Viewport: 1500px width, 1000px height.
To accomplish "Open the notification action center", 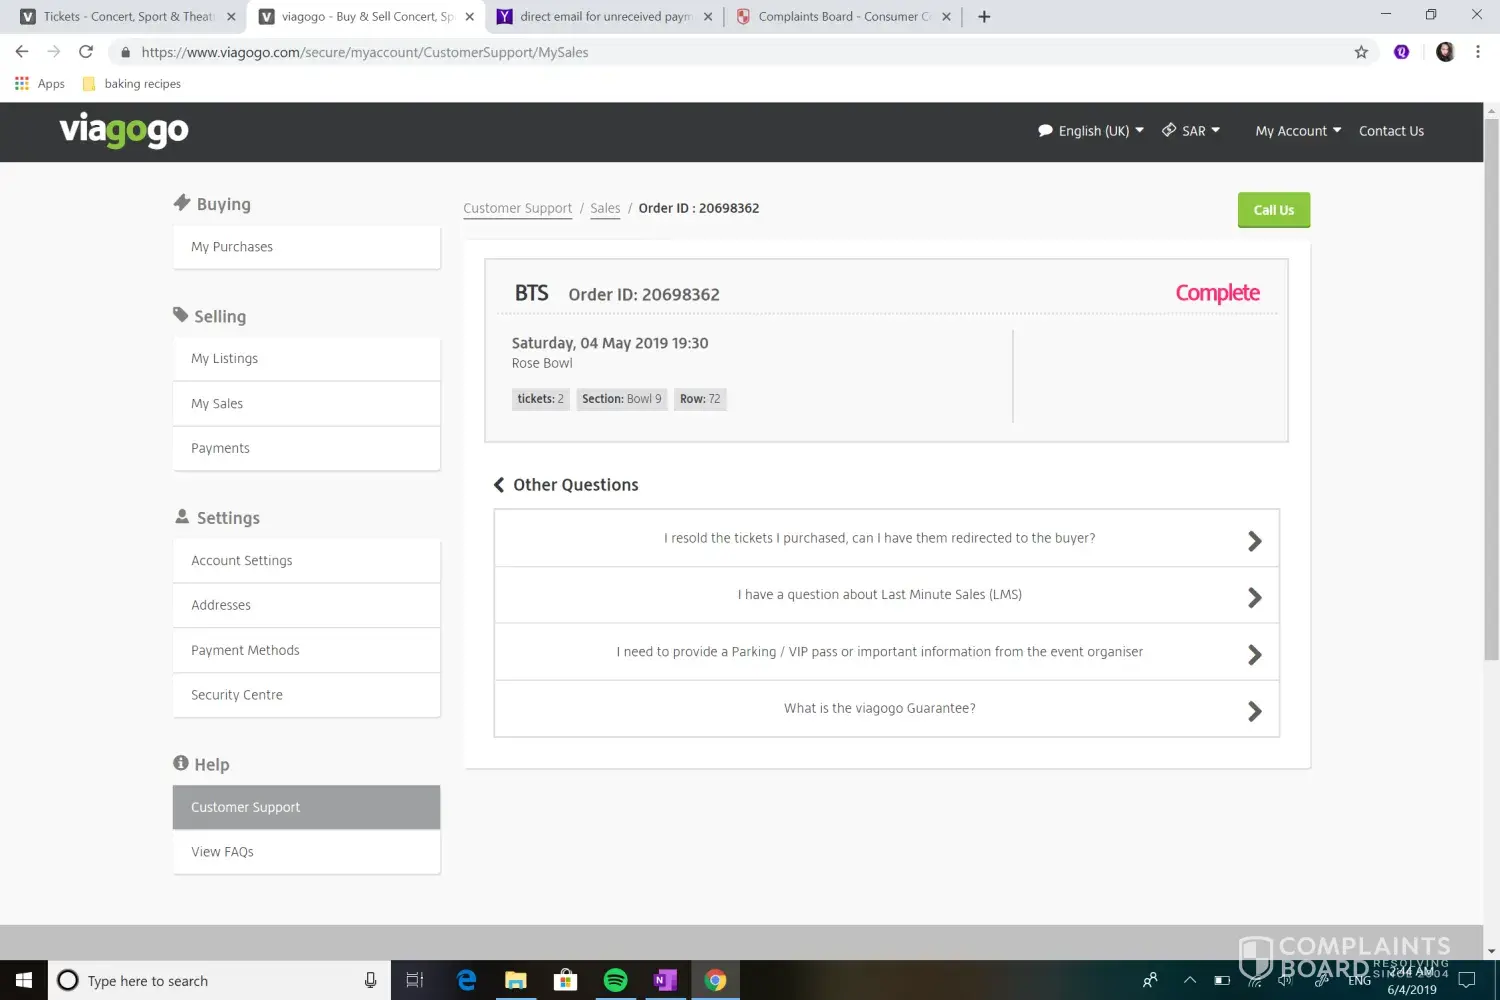I will (x=1467, y=980).
